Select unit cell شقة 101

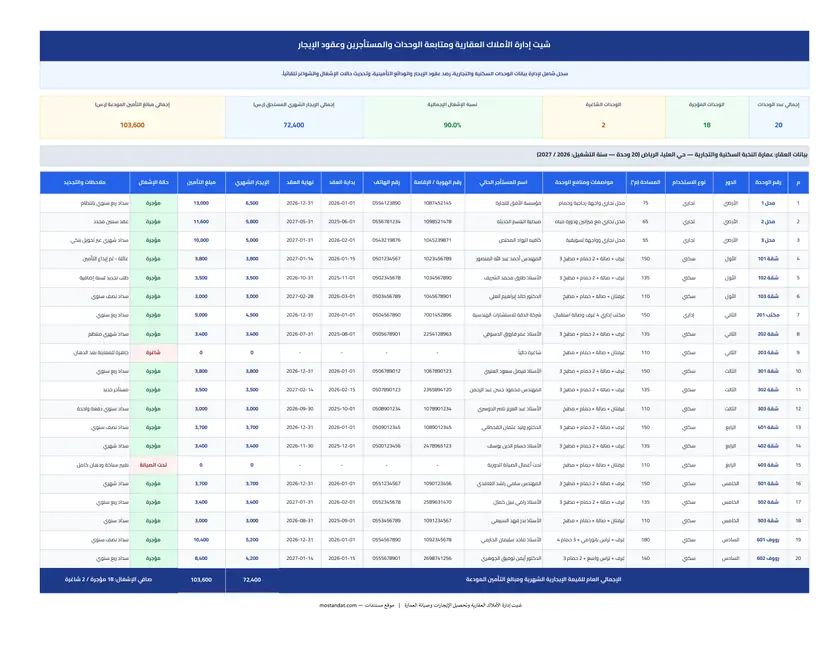pos(768,259)
